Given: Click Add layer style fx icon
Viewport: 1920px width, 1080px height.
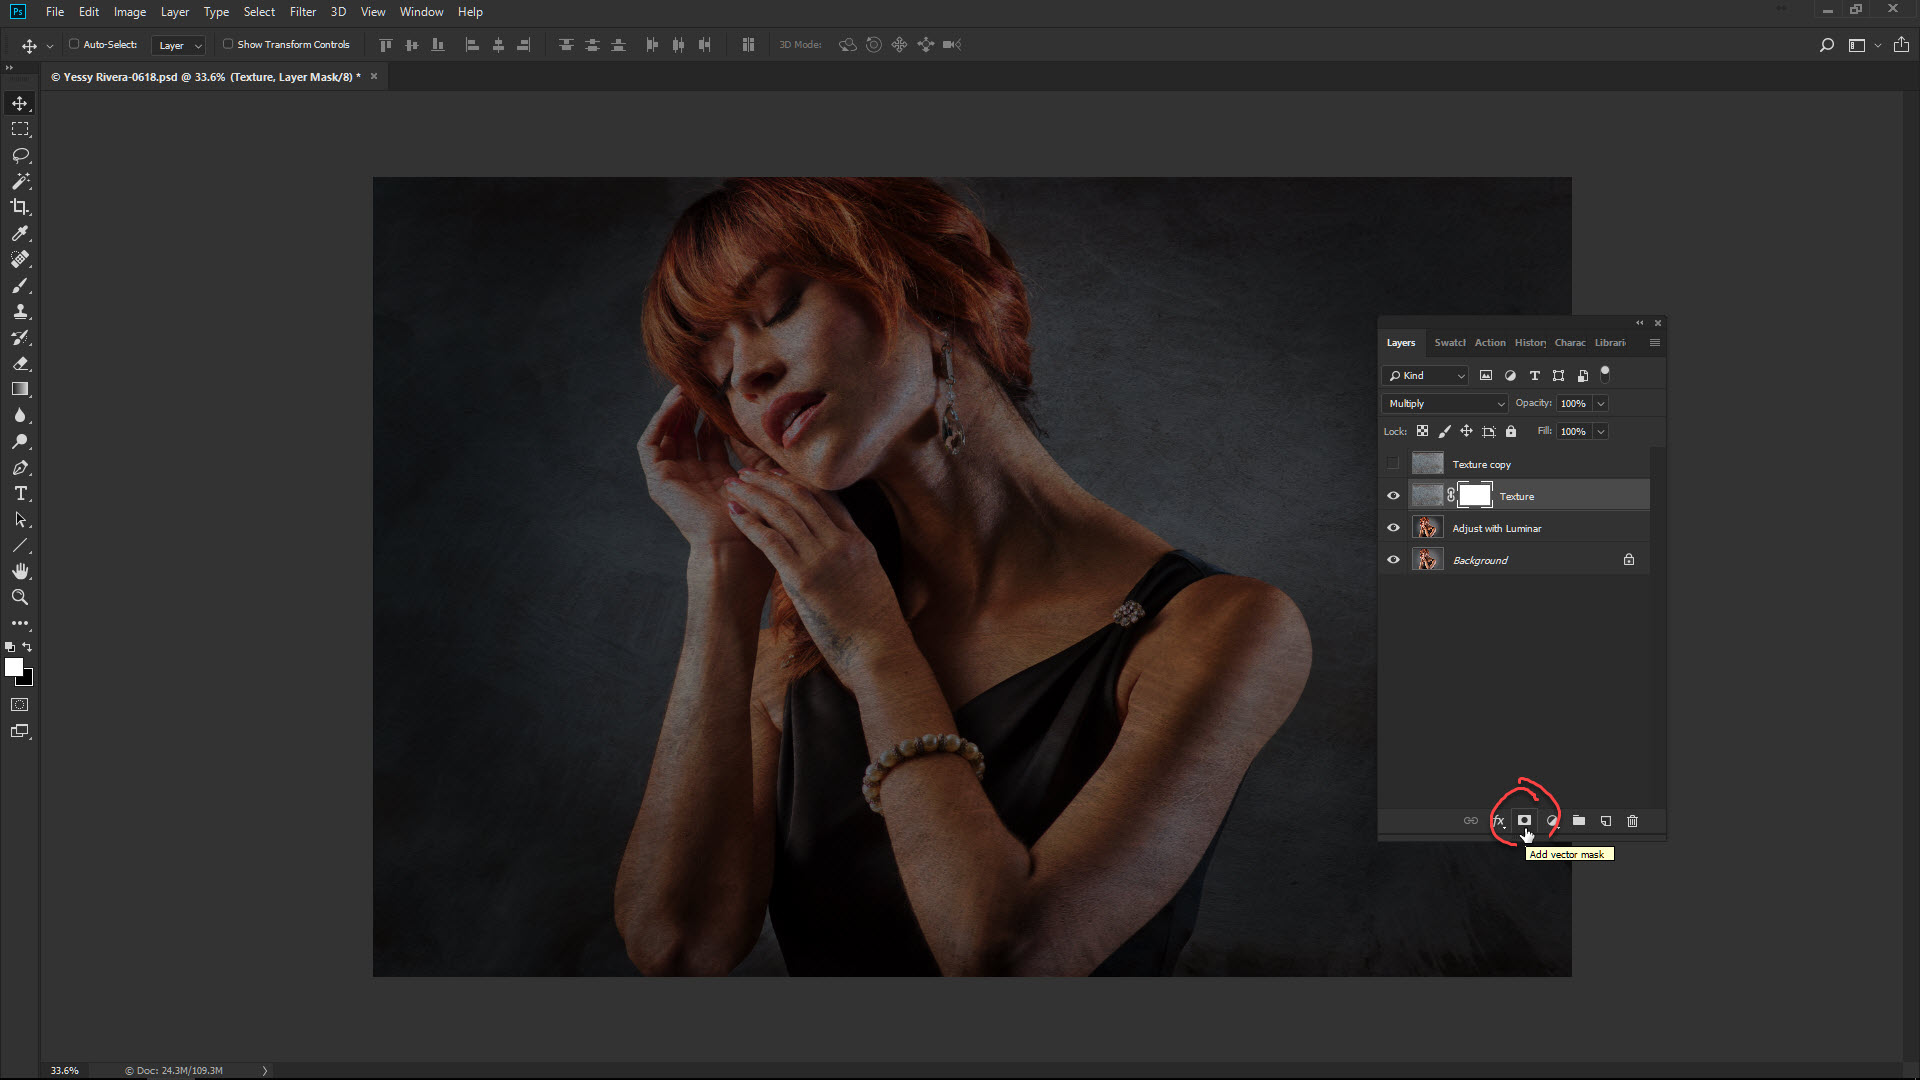Looking at the screenshot, I should (x=1498, y=821).
